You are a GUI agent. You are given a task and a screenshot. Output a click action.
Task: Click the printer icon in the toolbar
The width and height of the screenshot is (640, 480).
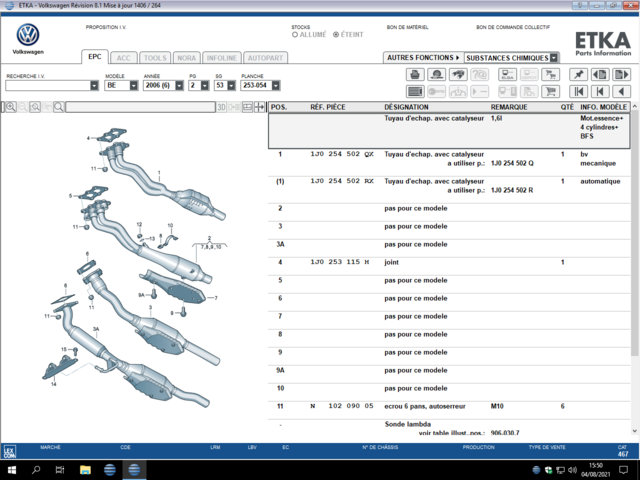tap(415, 75)
